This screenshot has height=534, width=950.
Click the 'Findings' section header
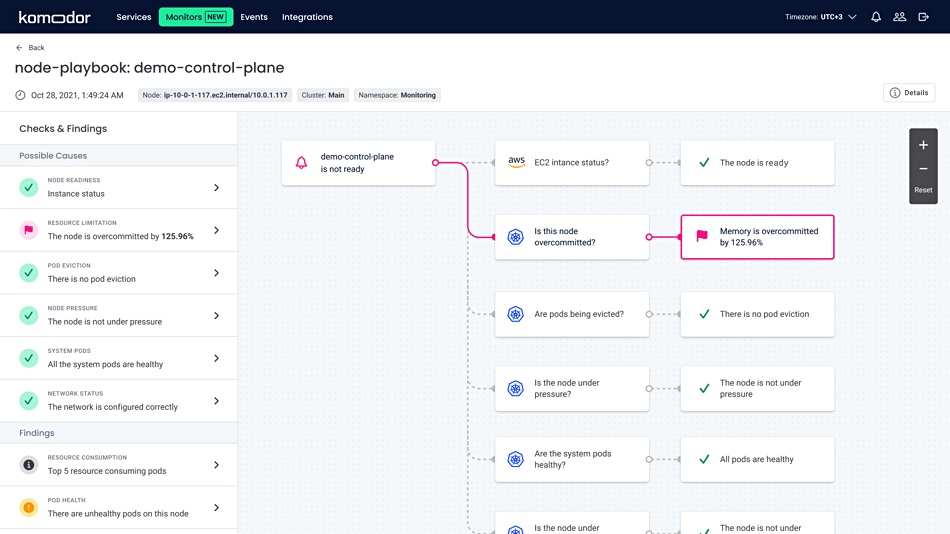click(119, 433)
